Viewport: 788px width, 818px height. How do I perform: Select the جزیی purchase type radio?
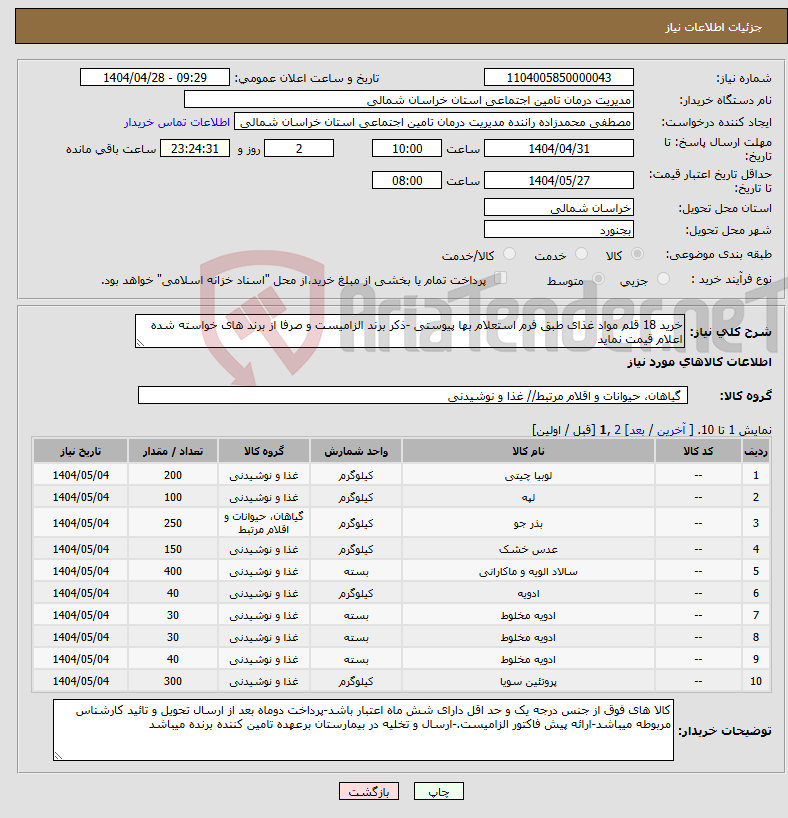pyautogui.click(x=663, y=279)
